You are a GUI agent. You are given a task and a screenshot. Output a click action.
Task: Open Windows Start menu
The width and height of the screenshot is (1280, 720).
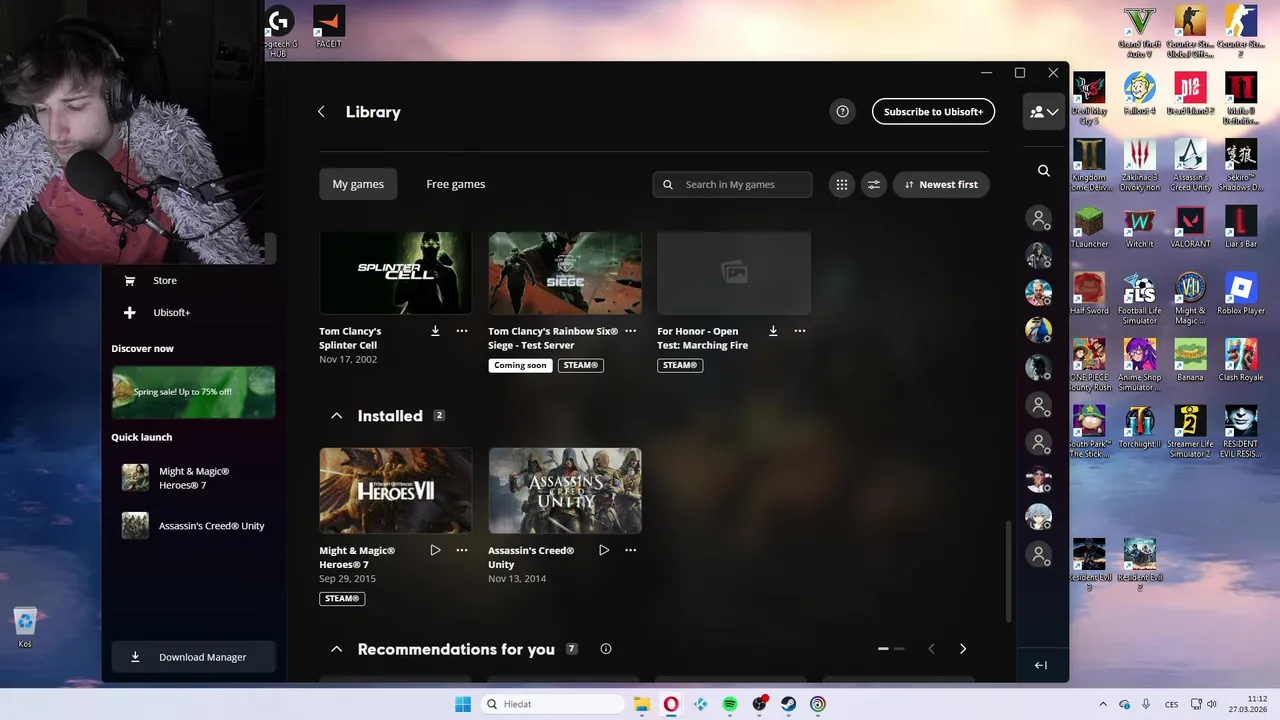(x=463, y=704)
